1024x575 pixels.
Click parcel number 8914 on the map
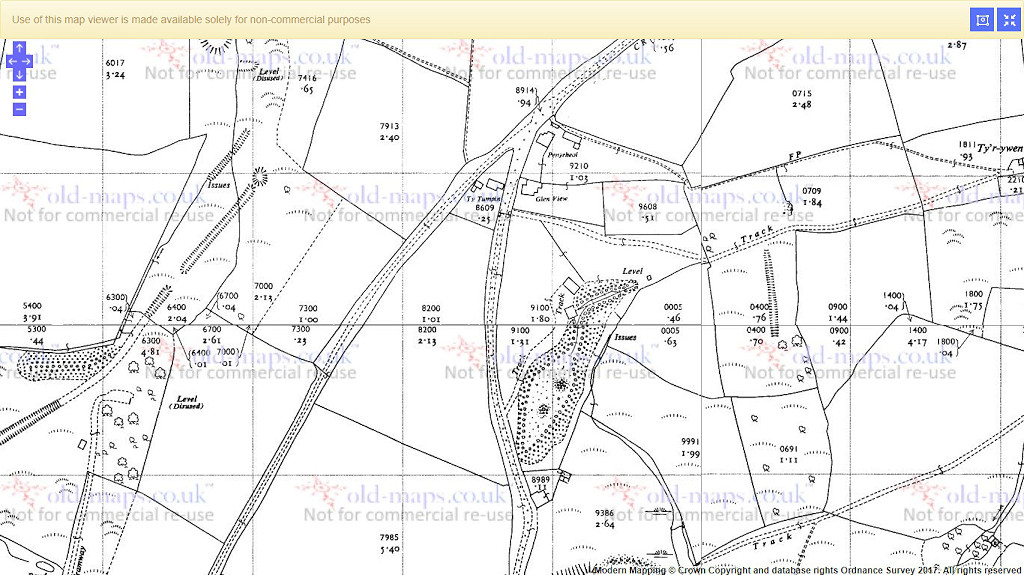[x=525, y=91]
